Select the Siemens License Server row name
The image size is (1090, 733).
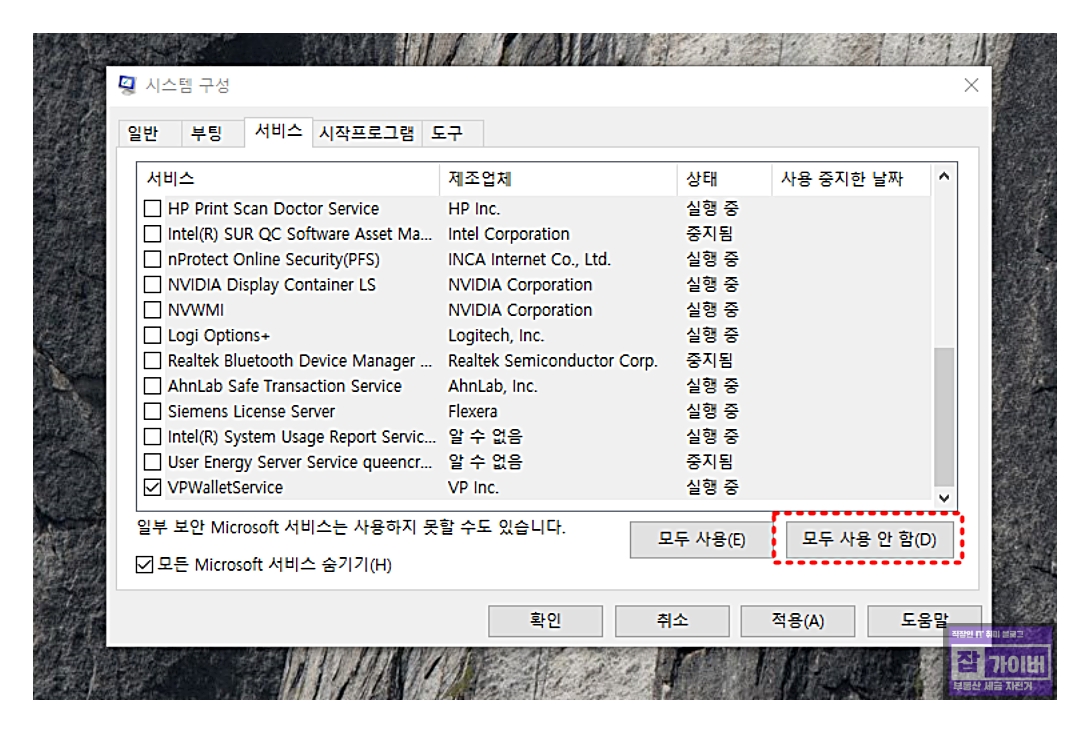click(x=252, y=412)
